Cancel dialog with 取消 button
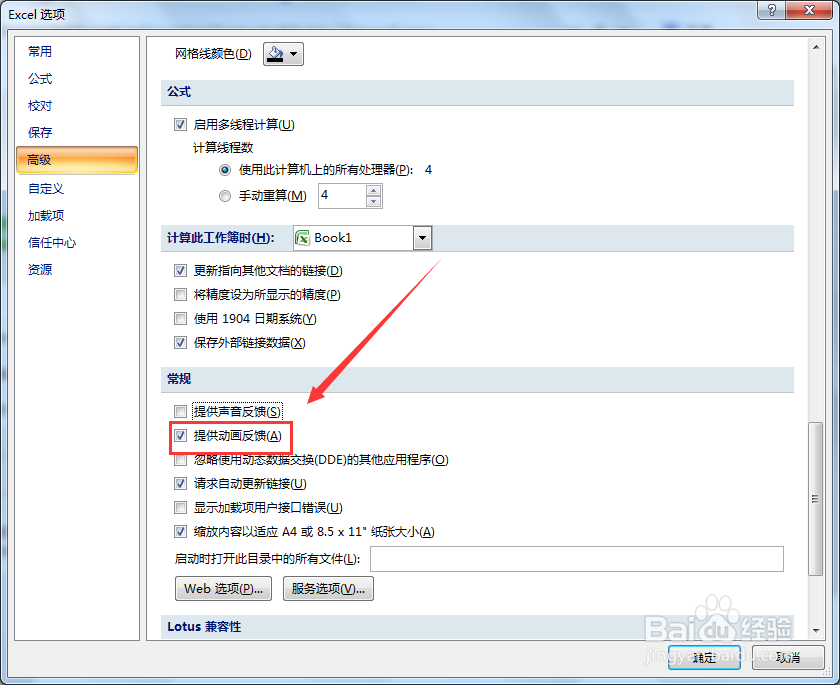This screenshot has height=685, width=840. pos(788,657)
